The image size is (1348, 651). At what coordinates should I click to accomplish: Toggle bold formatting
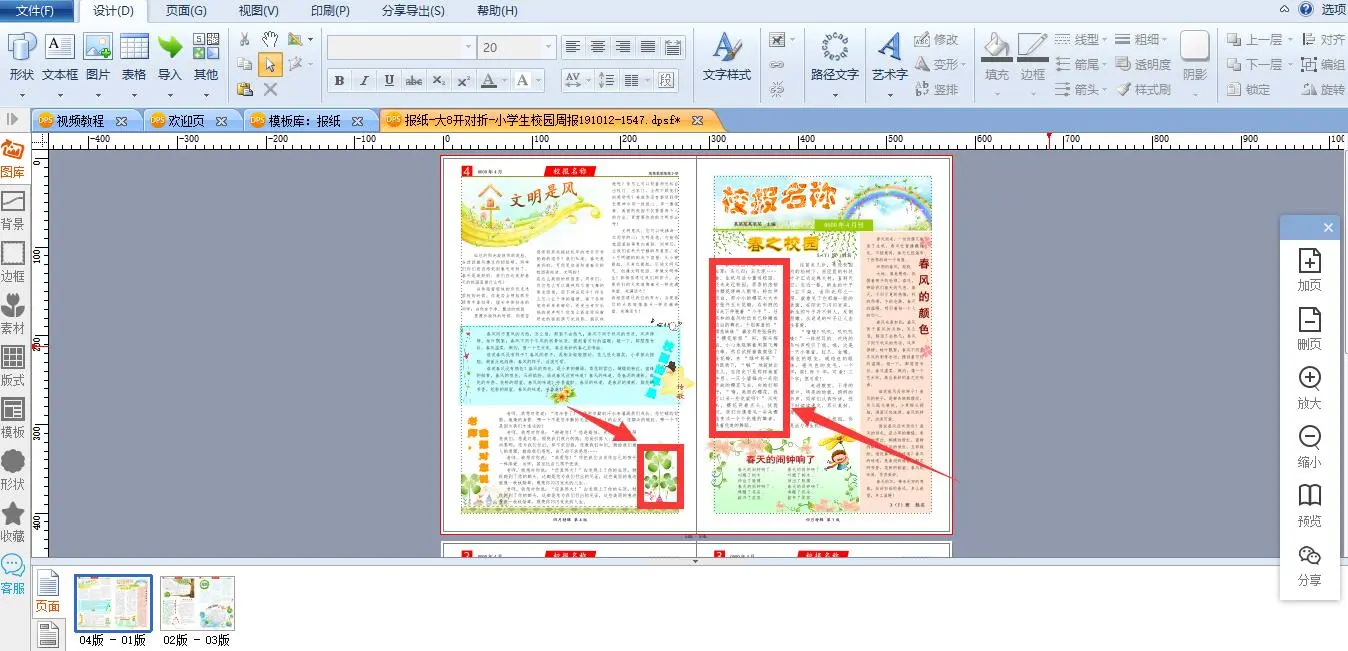[339, 80]
